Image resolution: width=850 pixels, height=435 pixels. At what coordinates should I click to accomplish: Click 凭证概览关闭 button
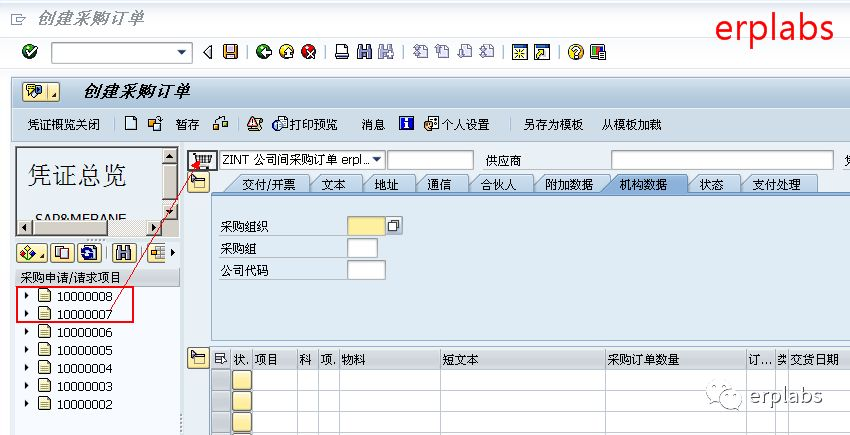coord(63,125)
